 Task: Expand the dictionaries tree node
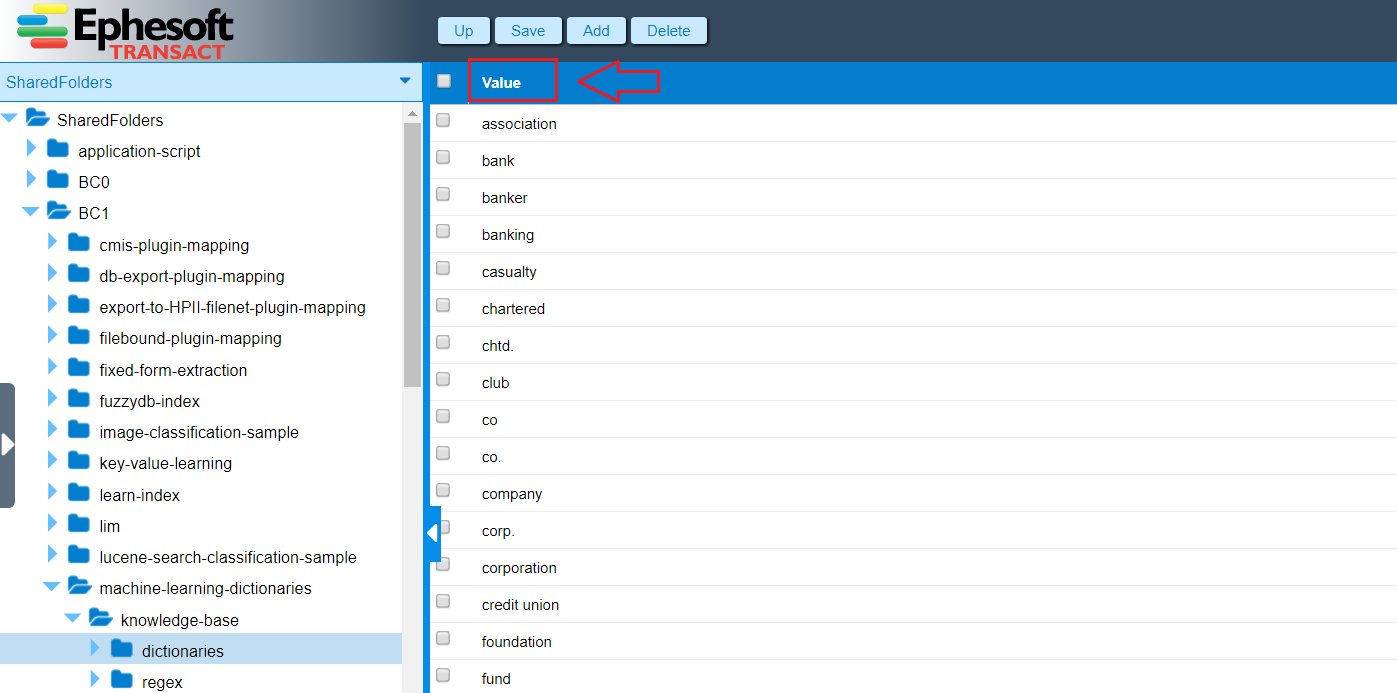[x=96, y=650]
